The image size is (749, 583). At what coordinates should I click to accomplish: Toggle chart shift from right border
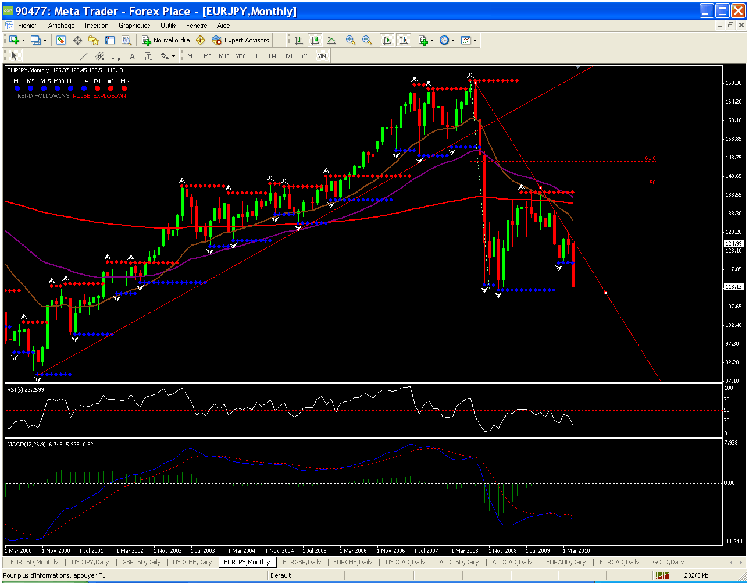tap(404, 40)
